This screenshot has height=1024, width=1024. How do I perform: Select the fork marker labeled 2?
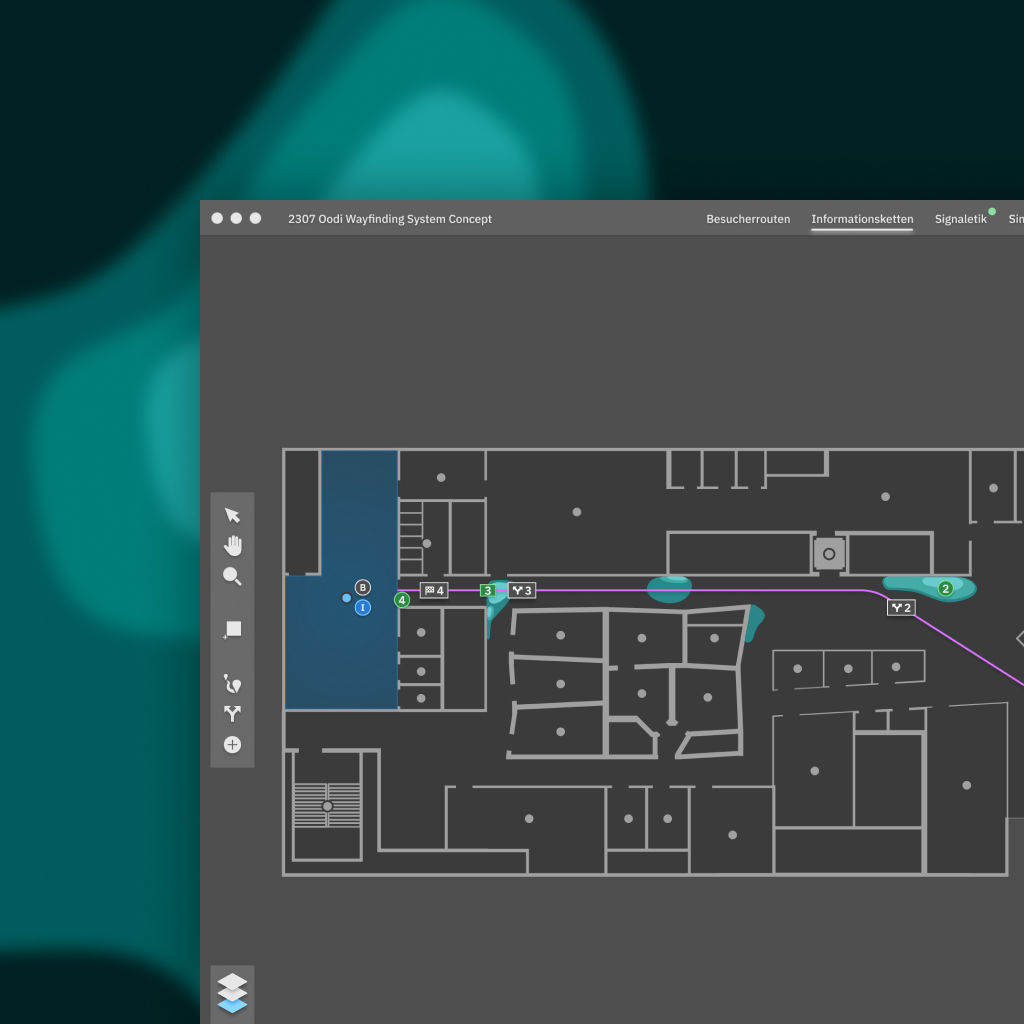901,608
